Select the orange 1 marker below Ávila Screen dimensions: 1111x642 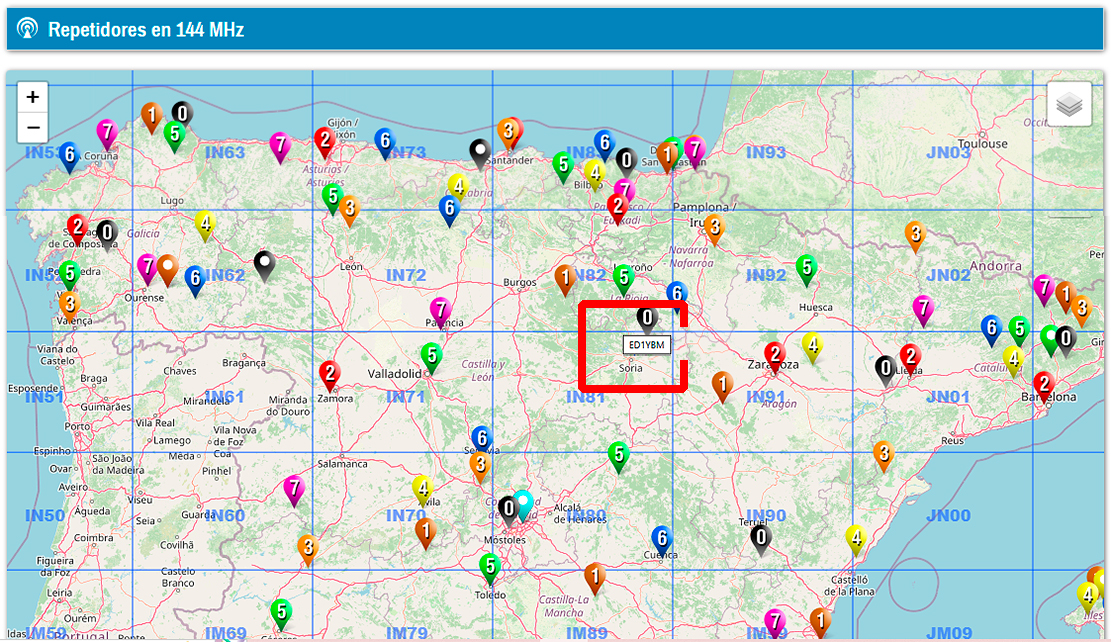(425, 533)
